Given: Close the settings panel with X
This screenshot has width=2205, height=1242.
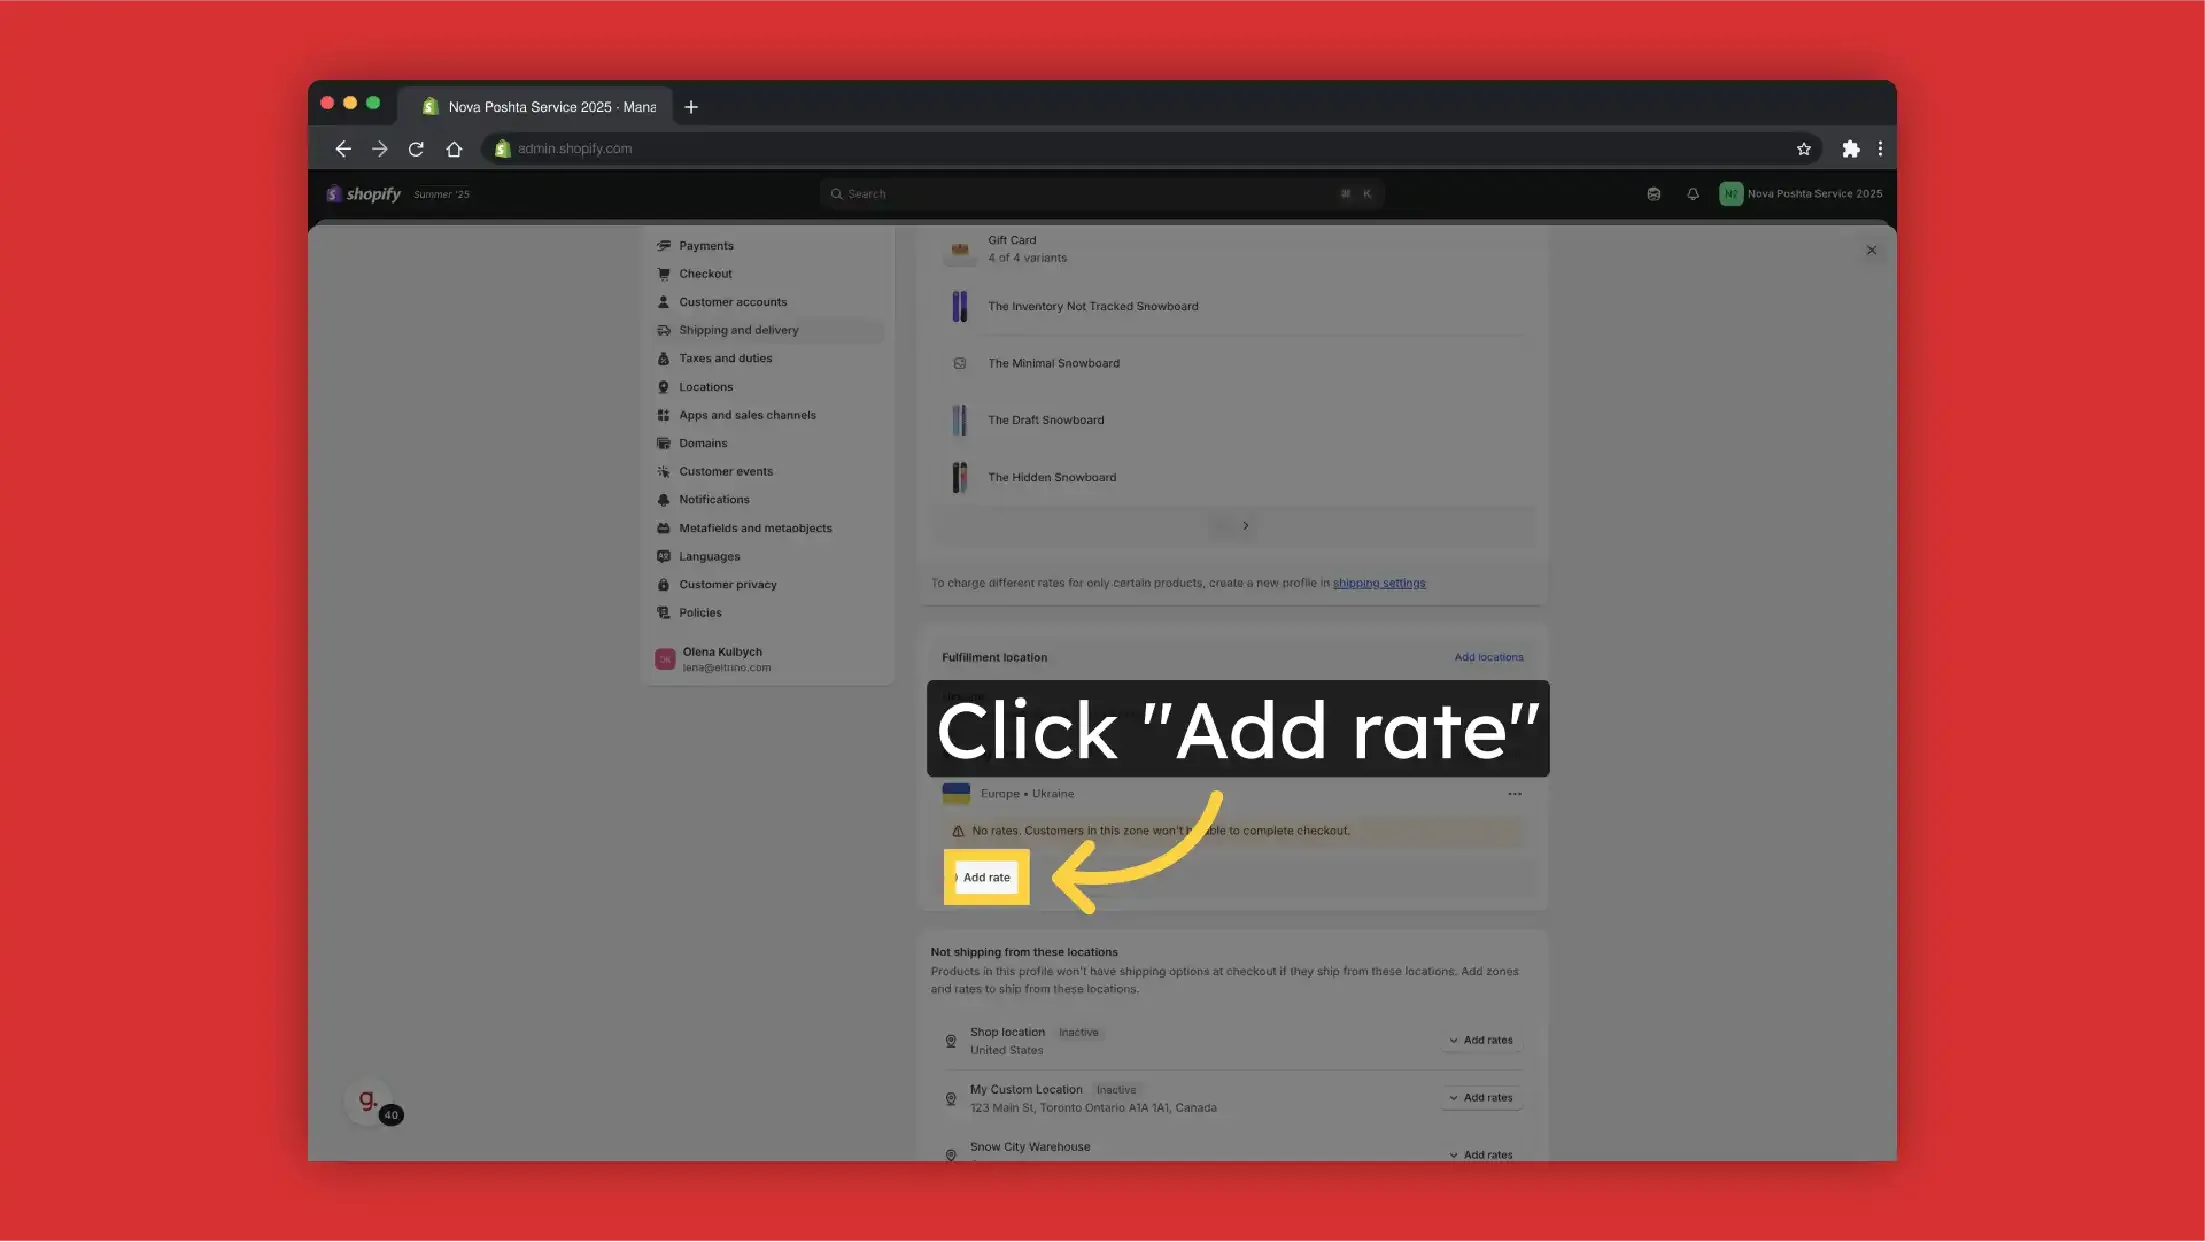Looking at the screenshot, I should pos(1871,250).
